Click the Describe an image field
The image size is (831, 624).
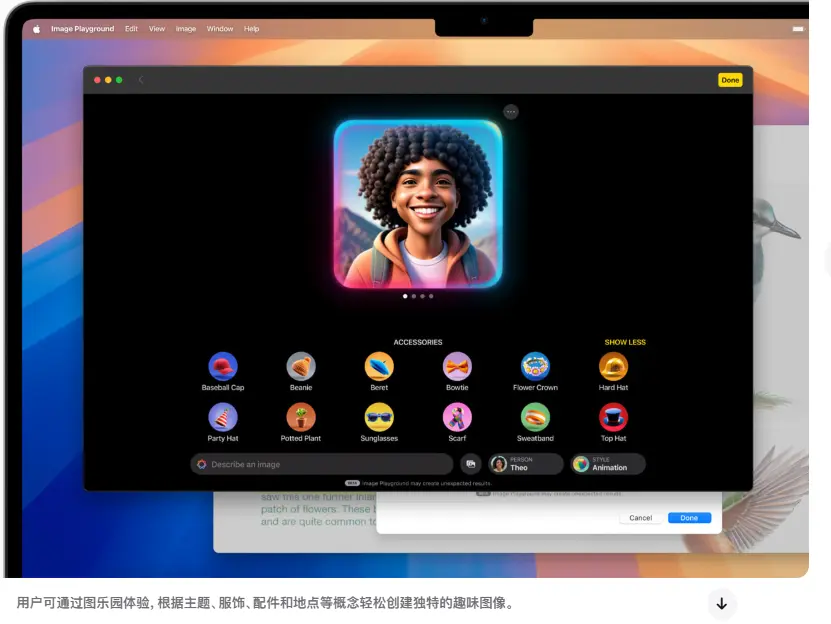pos(322,464)
